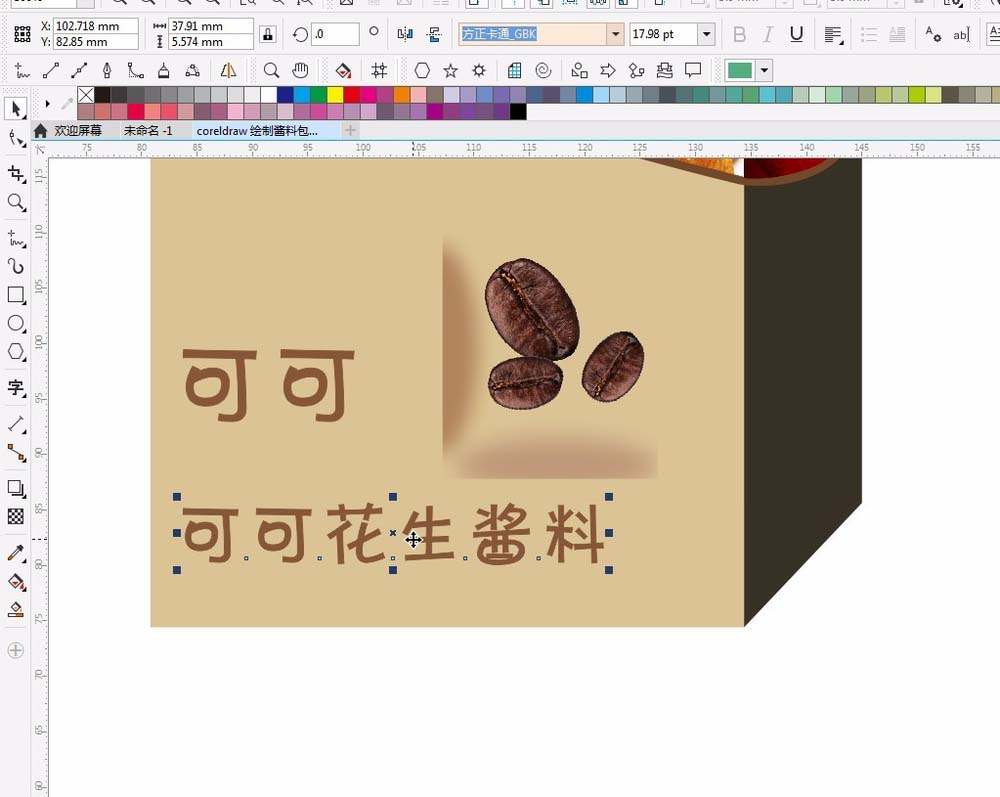Select the Connector tool in left toolbox

point(16,453)
